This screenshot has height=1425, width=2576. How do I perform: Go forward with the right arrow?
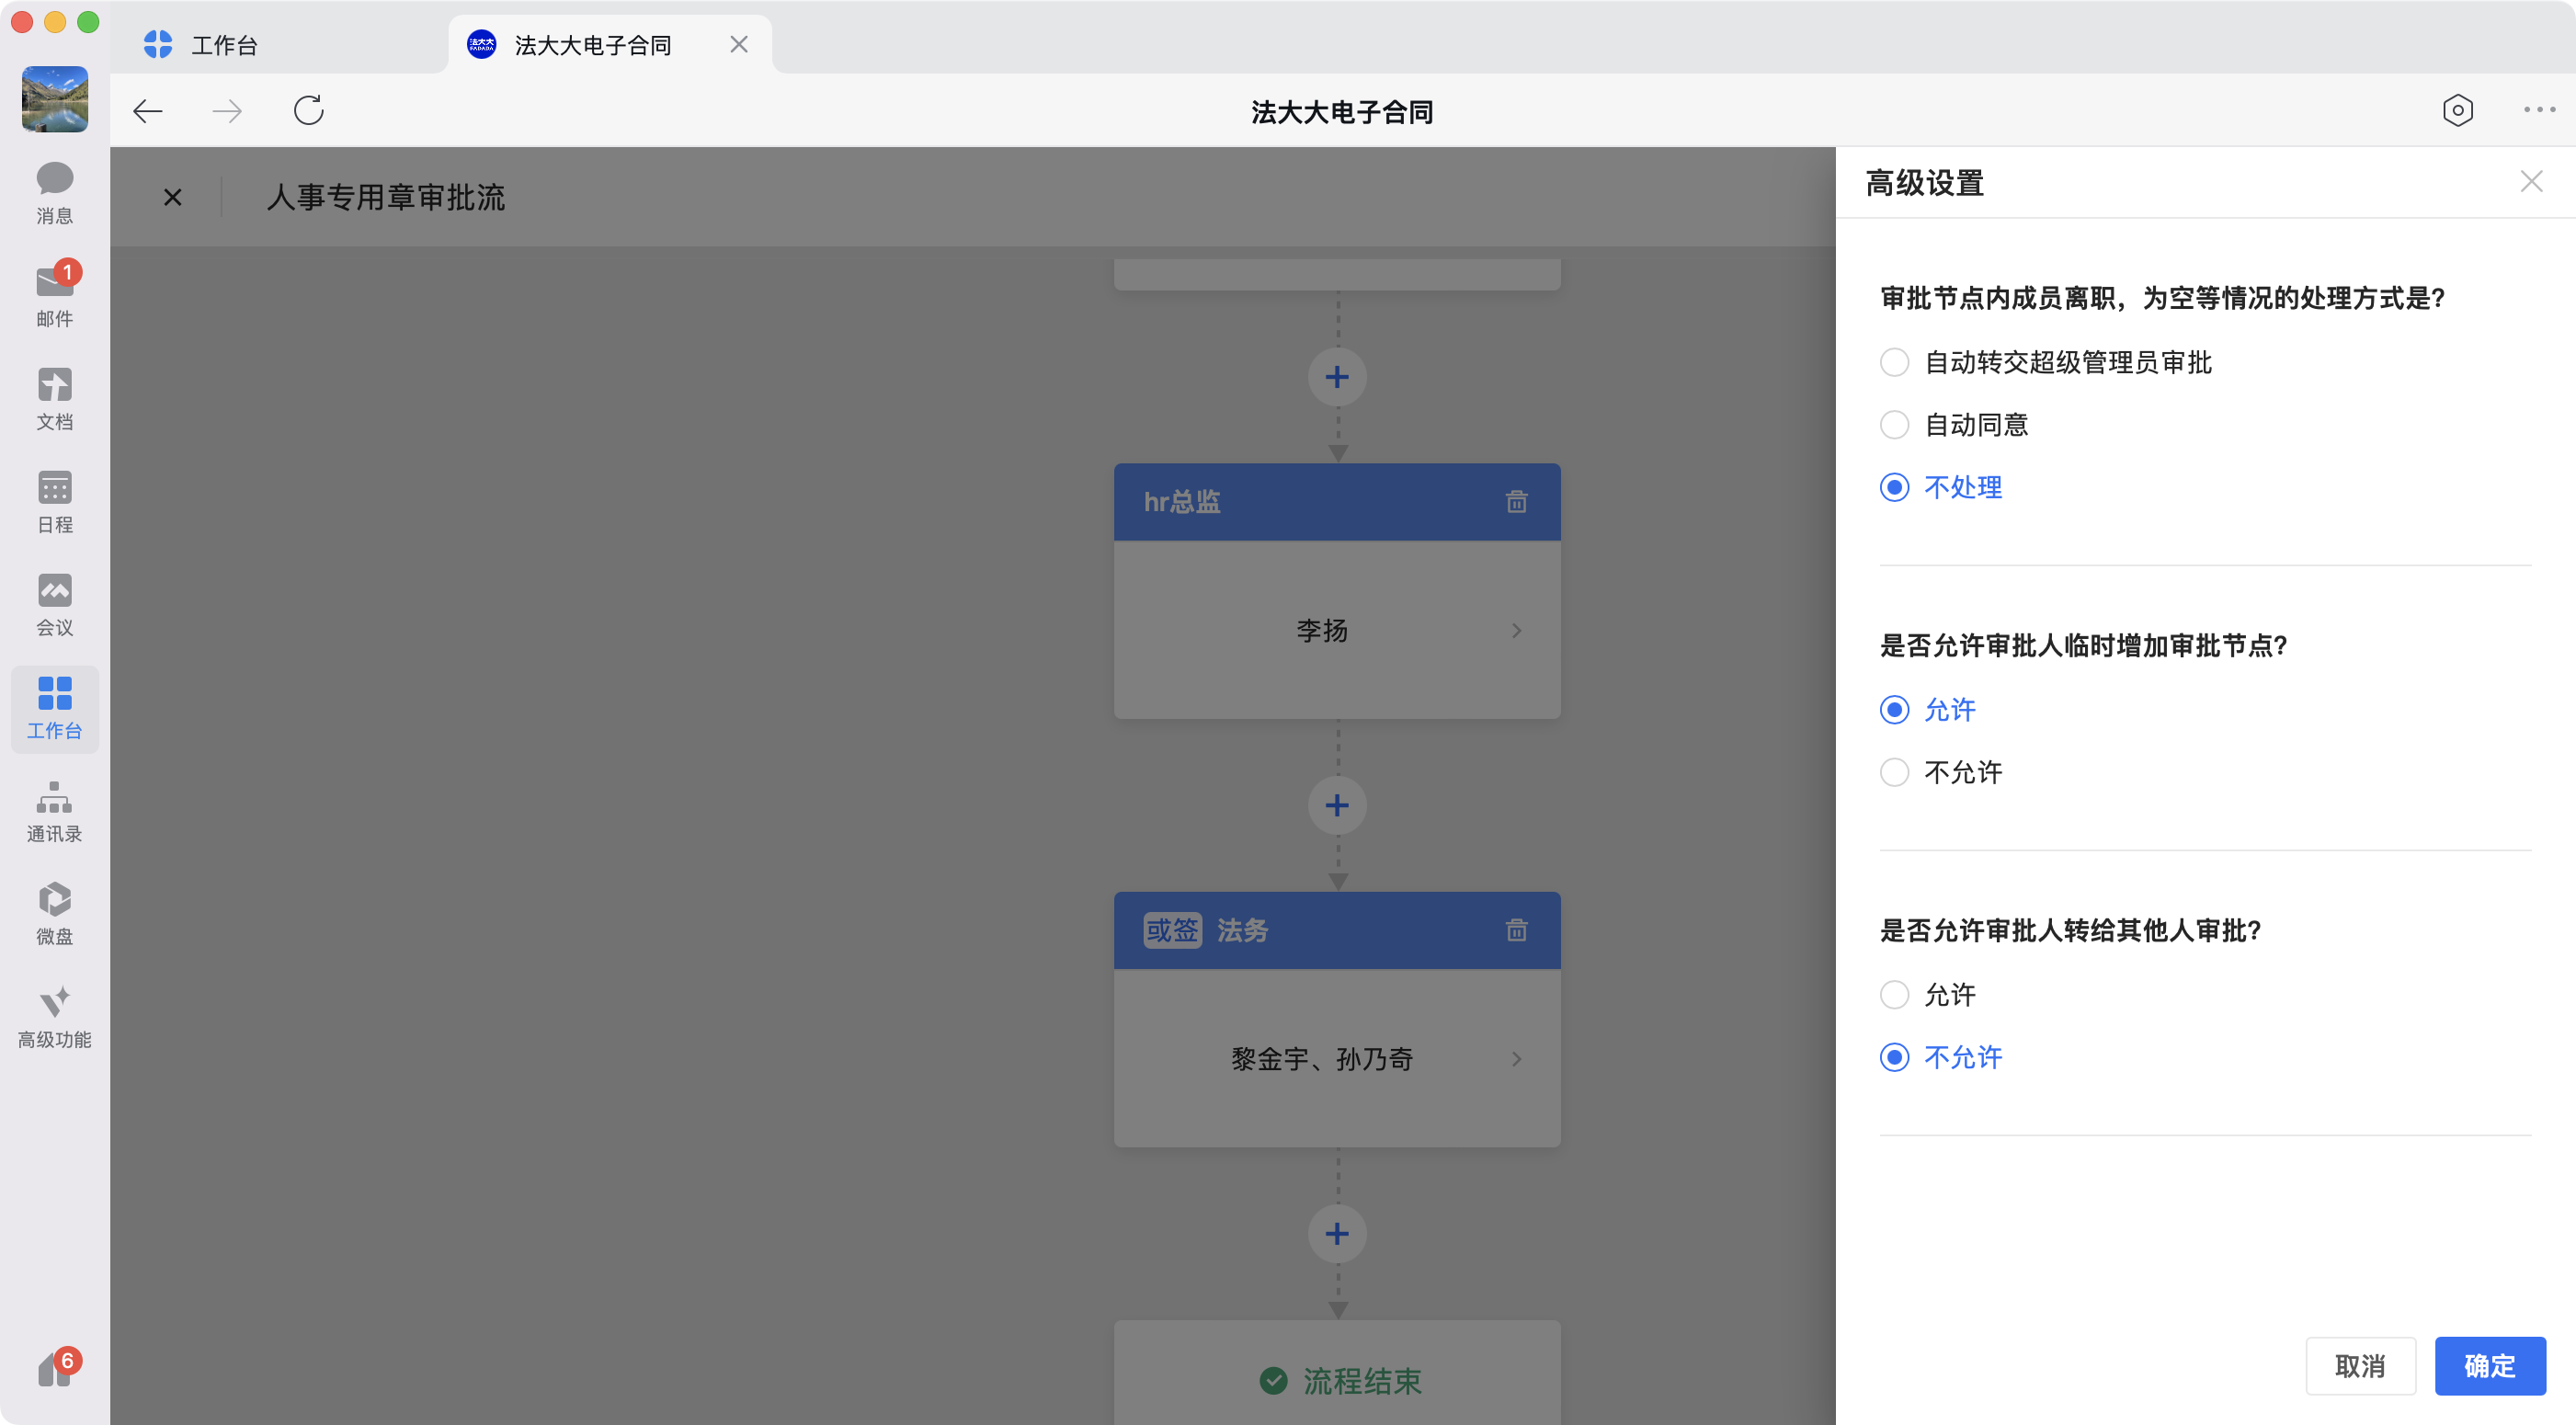227,110
